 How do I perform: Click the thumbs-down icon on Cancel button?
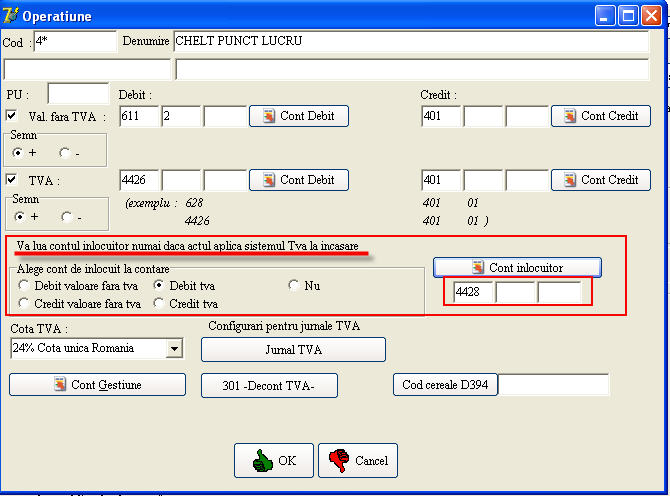(x=338, y=461)
